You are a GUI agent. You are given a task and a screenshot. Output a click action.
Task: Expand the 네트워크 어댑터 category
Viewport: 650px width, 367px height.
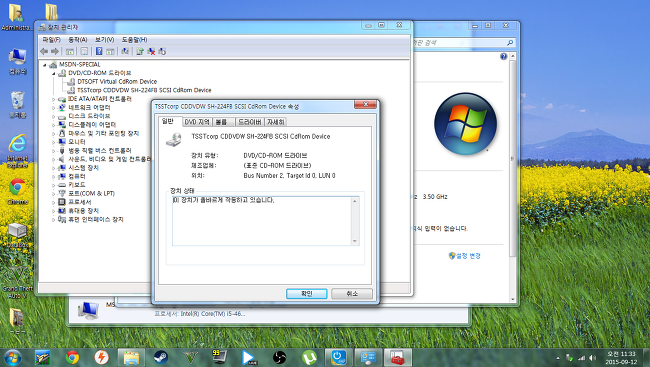tap(53, 108)
